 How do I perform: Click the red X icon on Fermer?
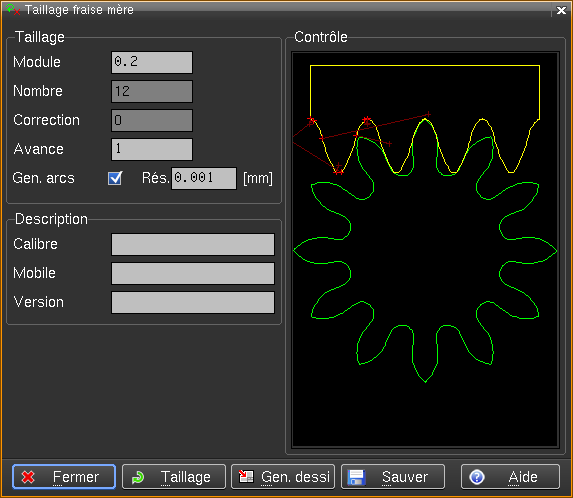[x=28, y=477]
